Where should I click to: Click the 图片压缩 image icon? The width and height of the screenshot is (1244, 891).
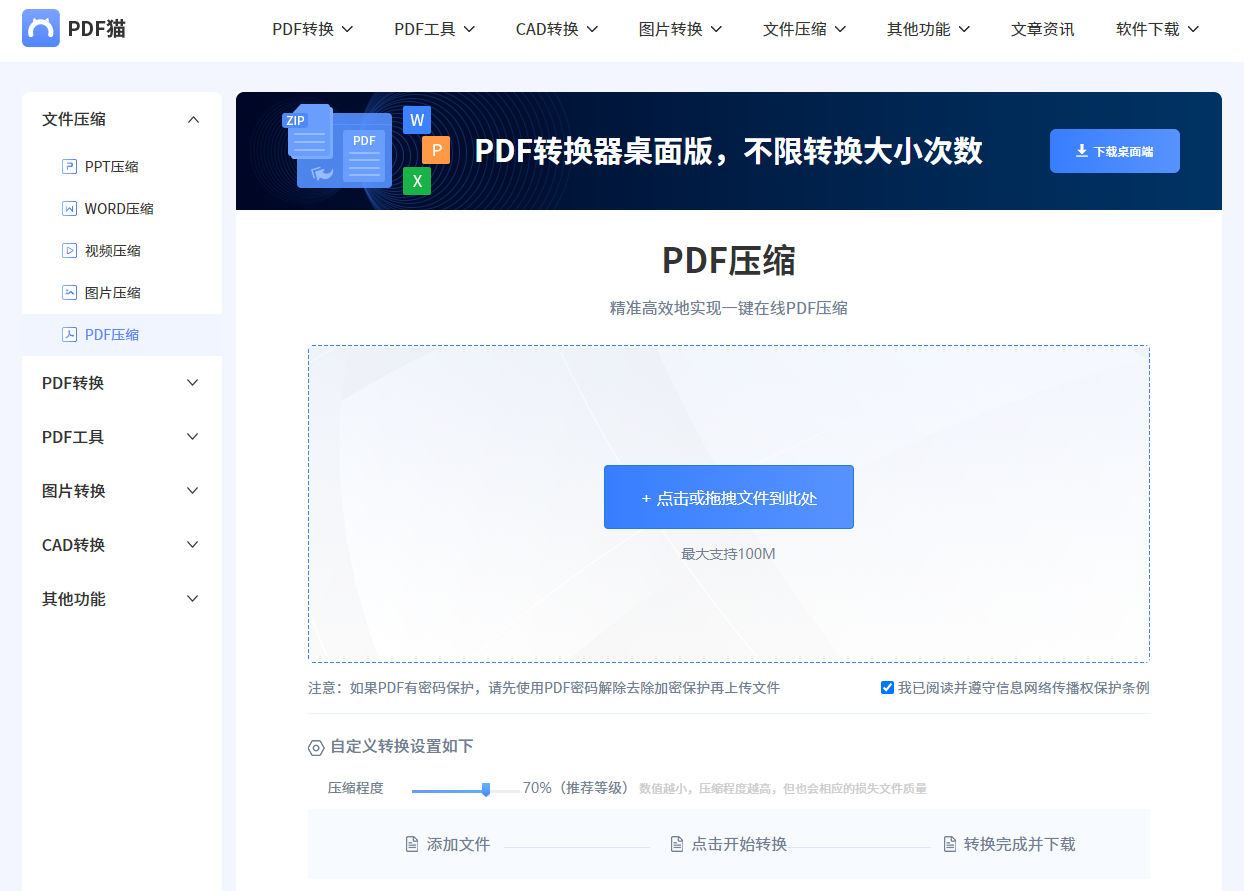tap(69, 293)
